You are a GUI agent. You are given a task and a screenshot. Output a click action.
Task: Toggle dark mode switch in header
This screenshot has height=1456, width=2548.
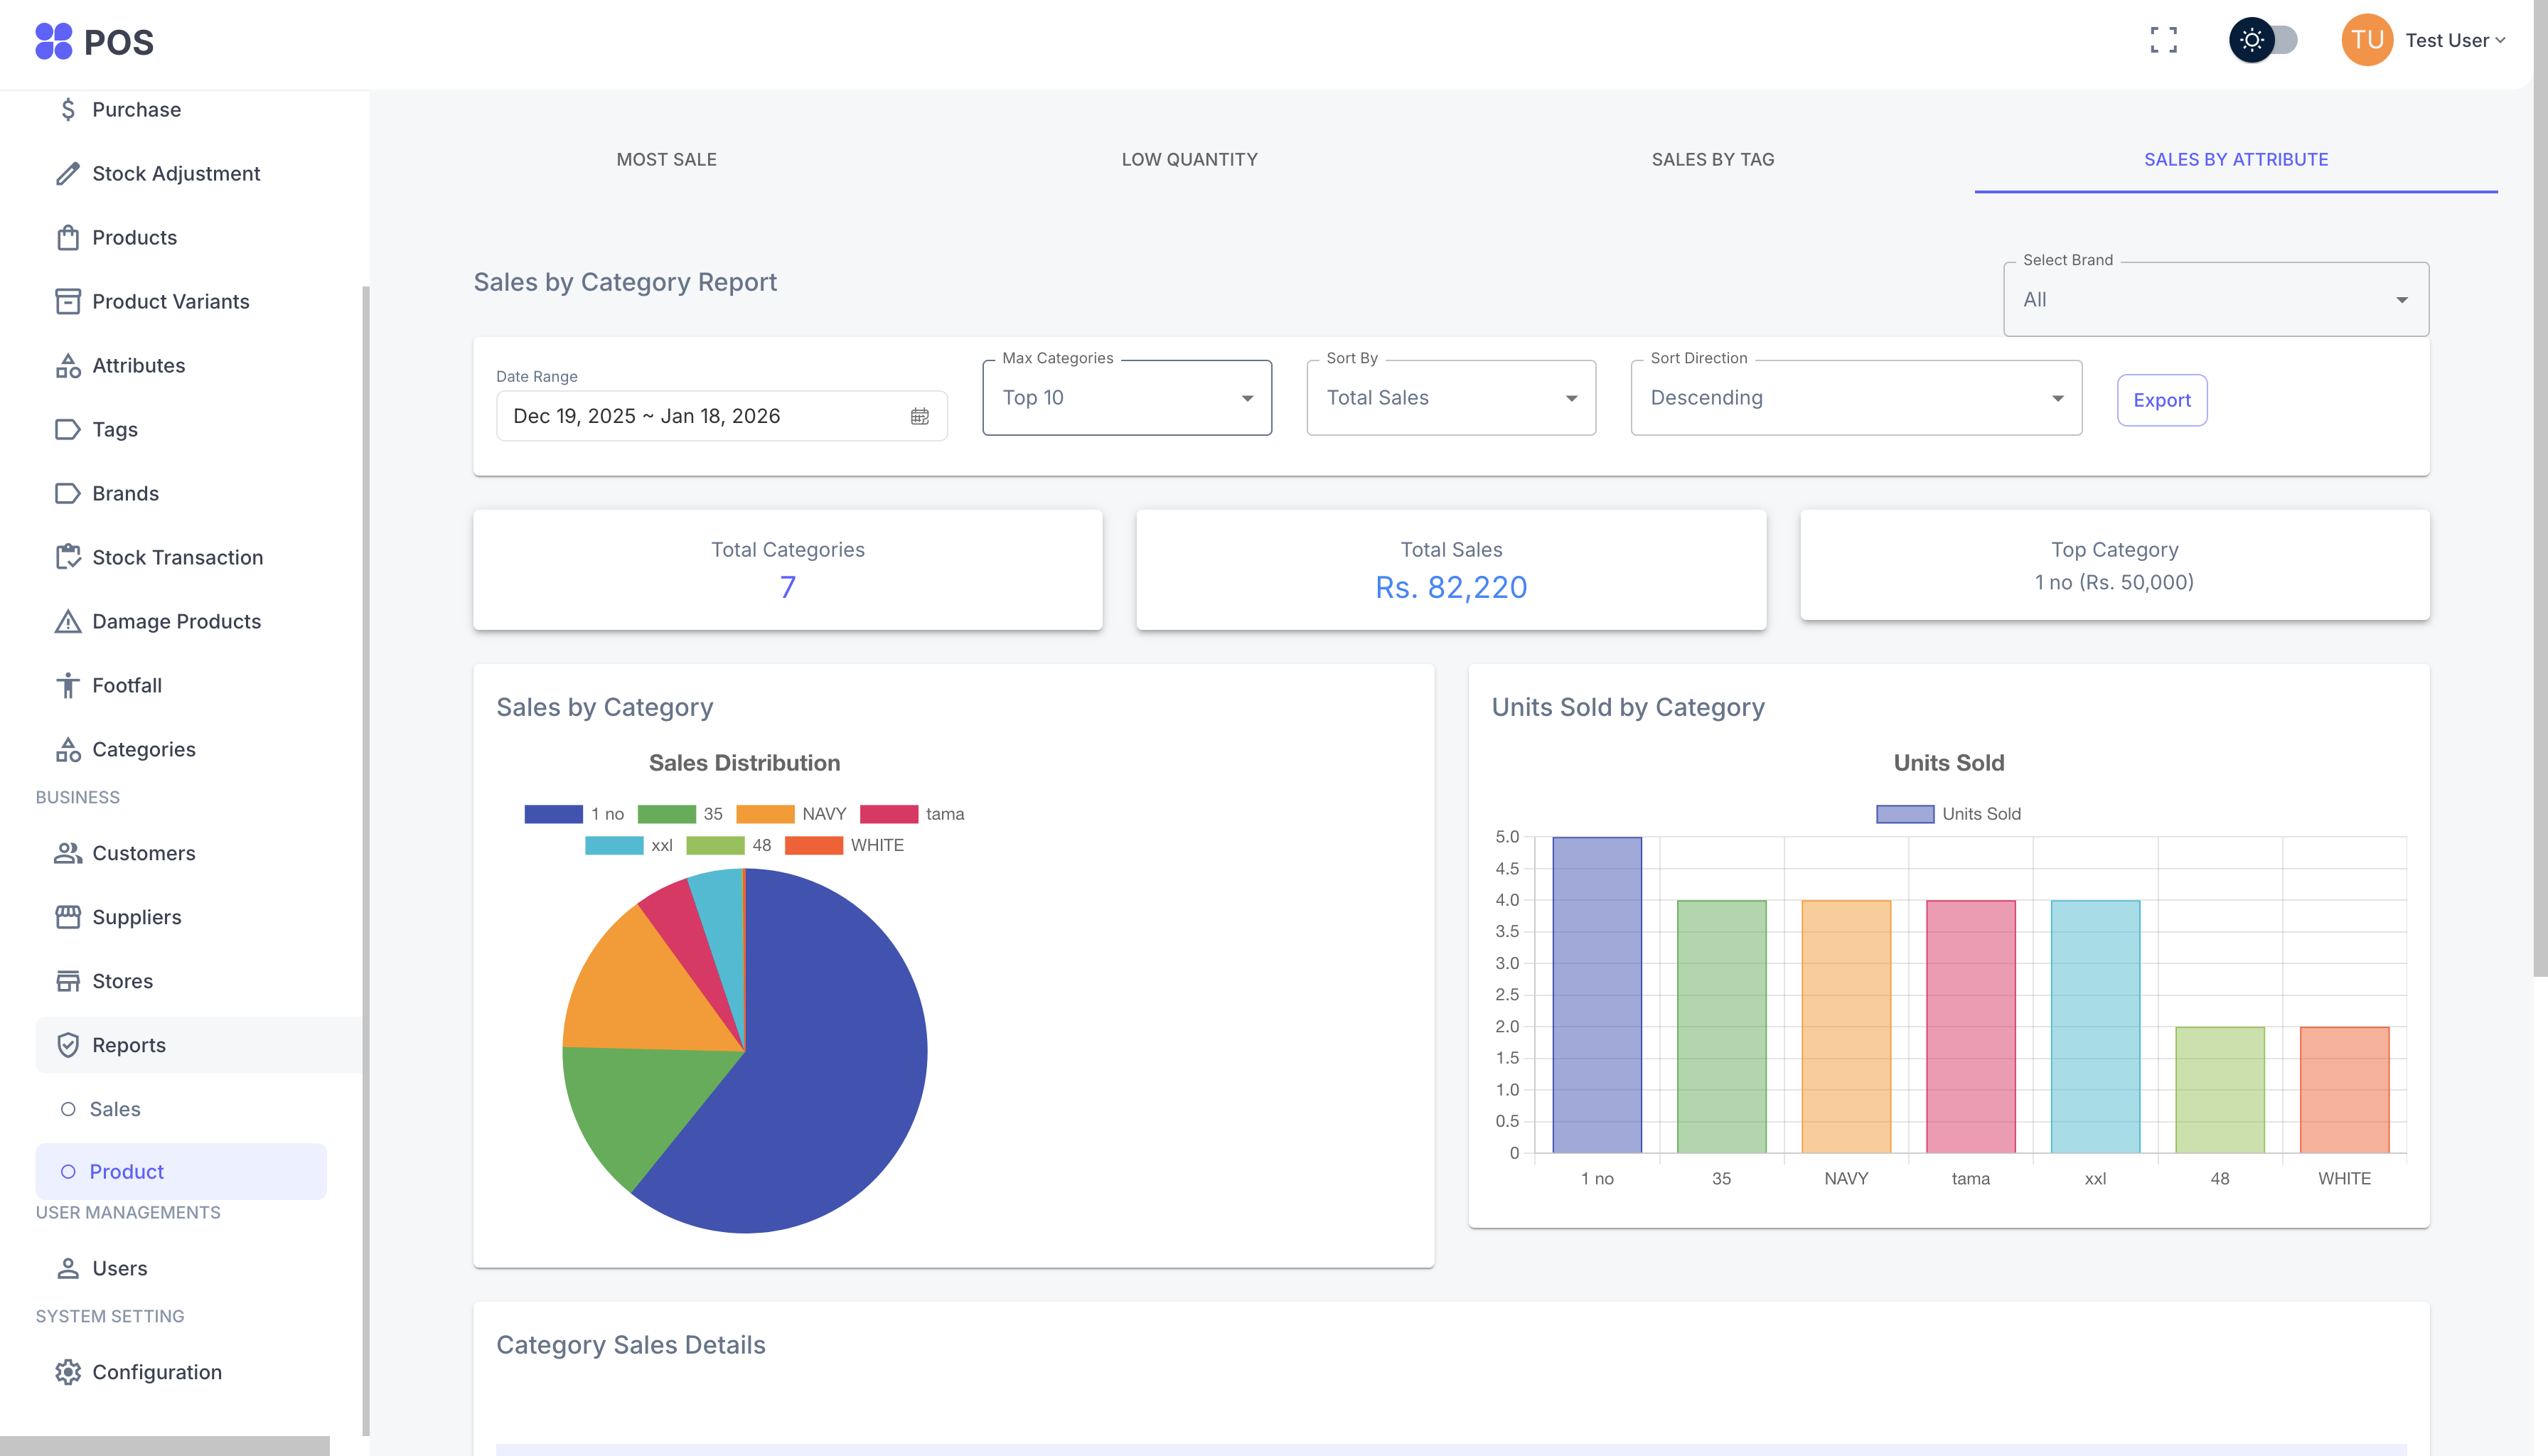point(2265,40)
